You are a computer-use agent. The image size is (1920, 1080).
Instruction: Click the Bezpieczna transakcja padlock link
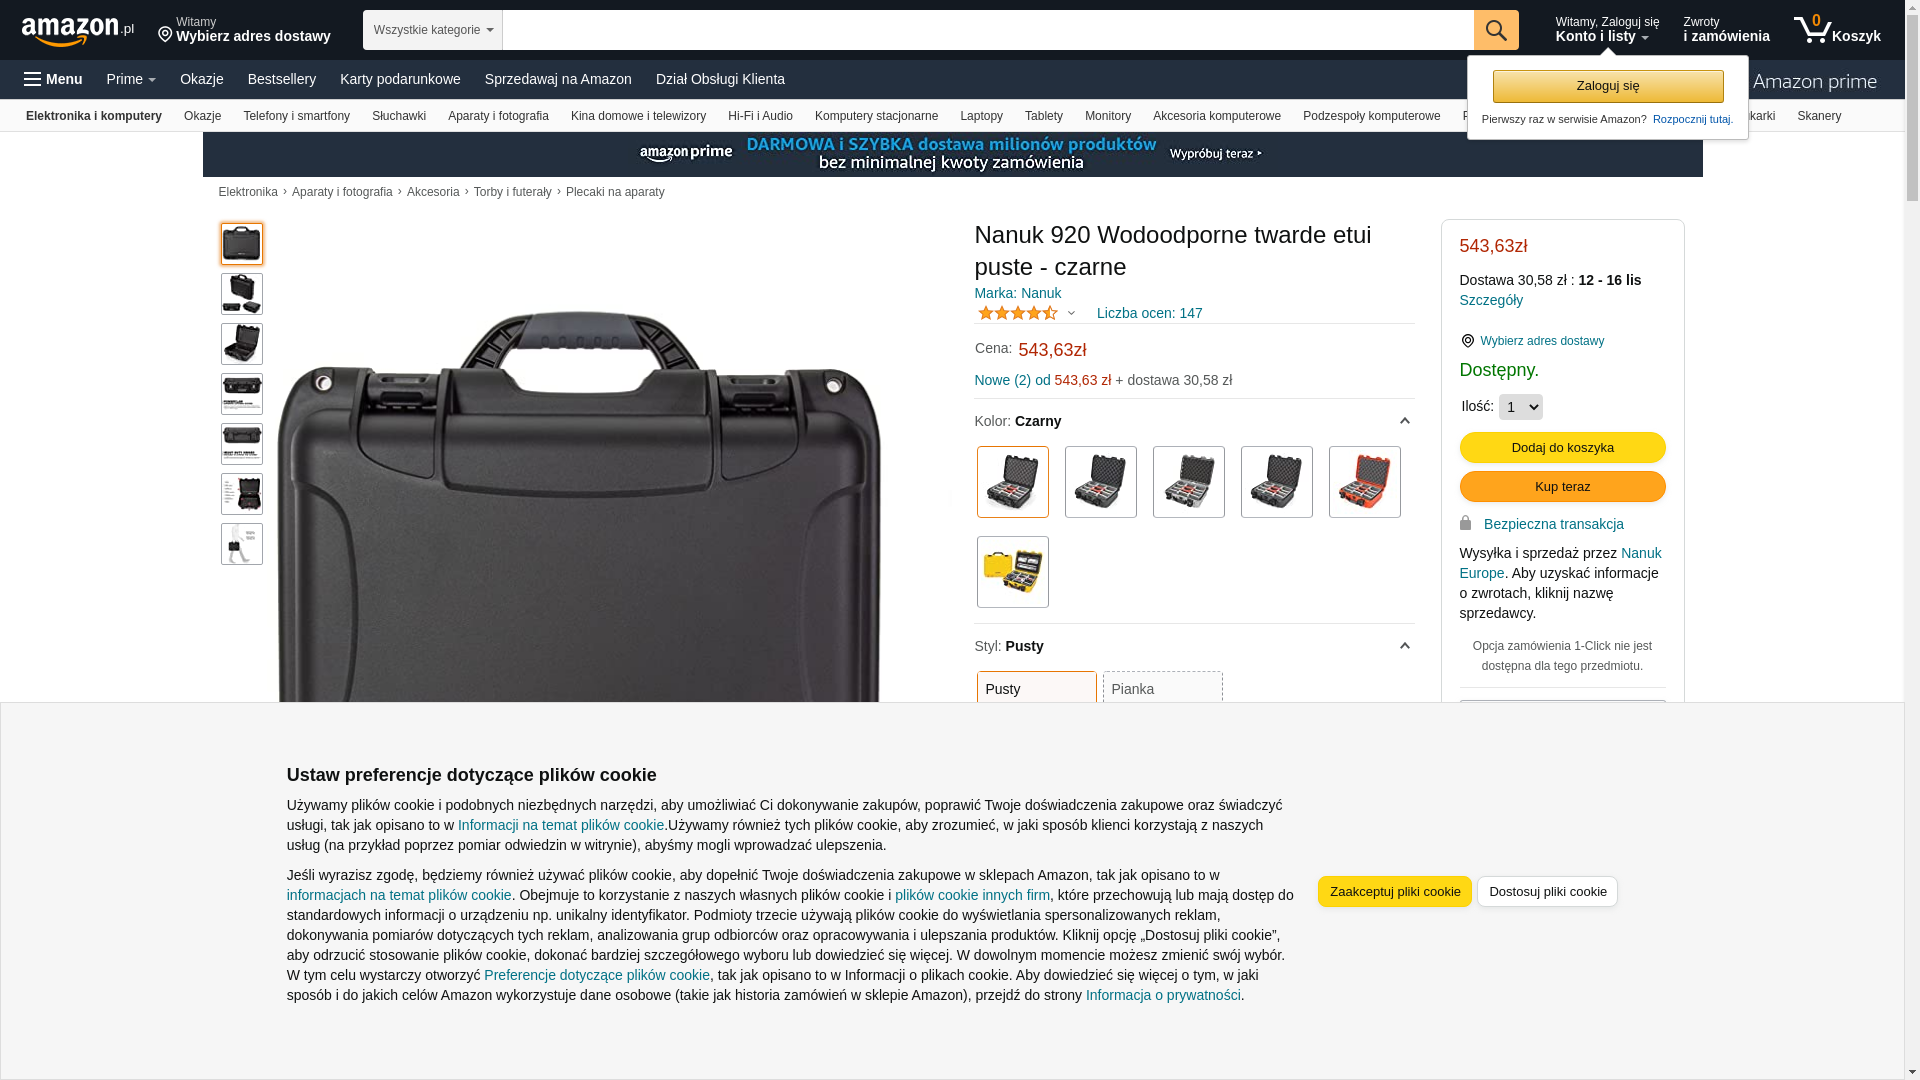tap(1553, 524)
